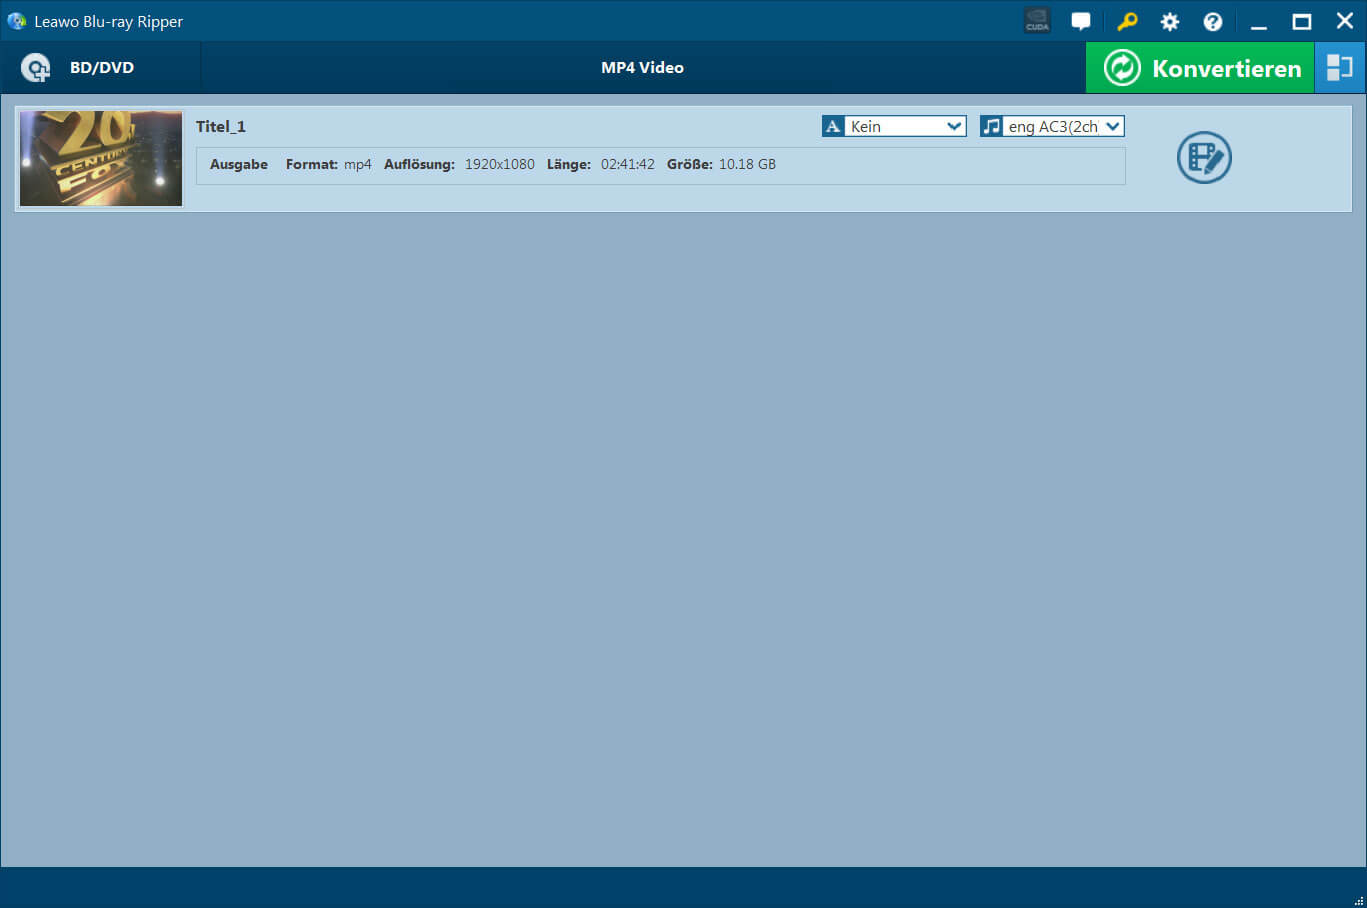Screen dimensions: 1367x908
Task: Maximize the Leawo Blu-ray Ripper window
Action: (1302, 21)
